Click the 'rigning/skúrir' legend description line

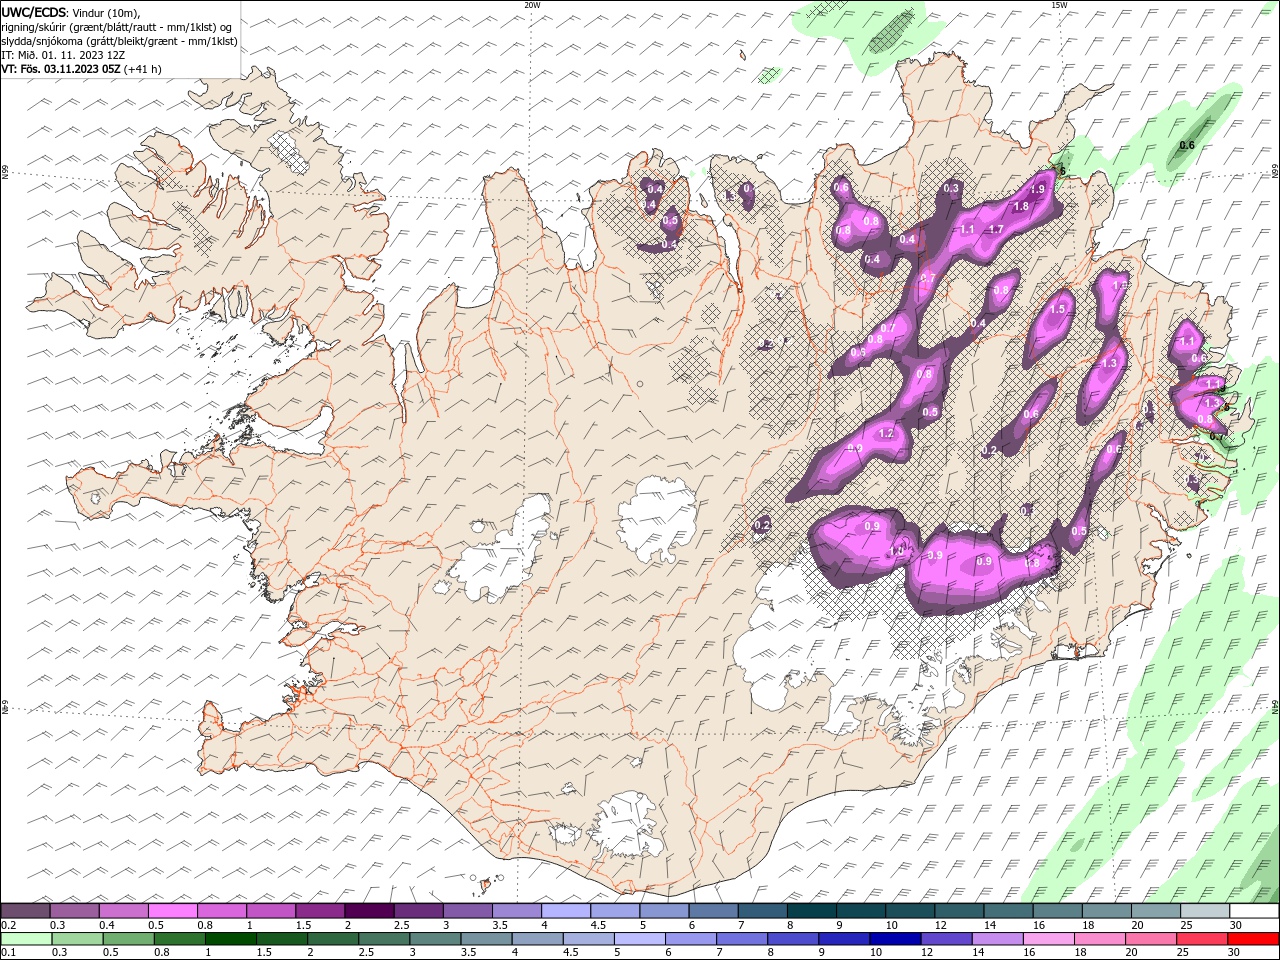click(117, 27)
